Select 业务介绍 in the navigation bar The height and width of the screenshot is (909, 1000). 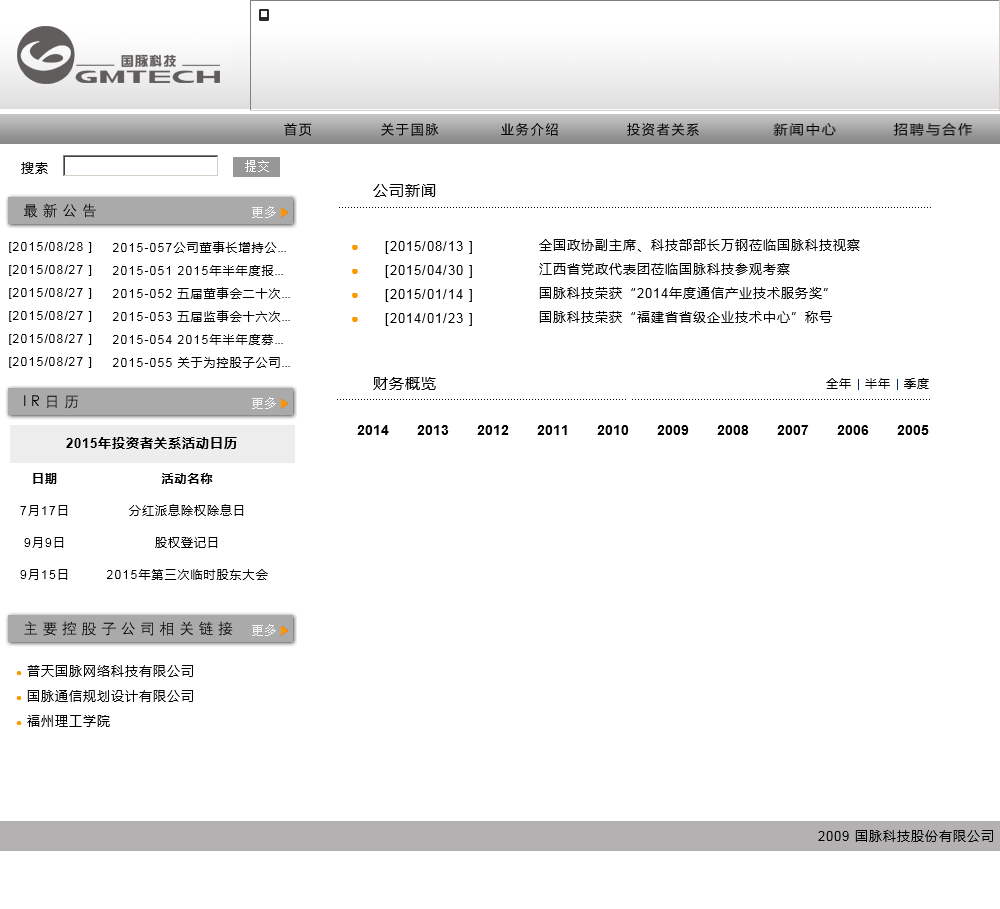click(x=529, y=129)
